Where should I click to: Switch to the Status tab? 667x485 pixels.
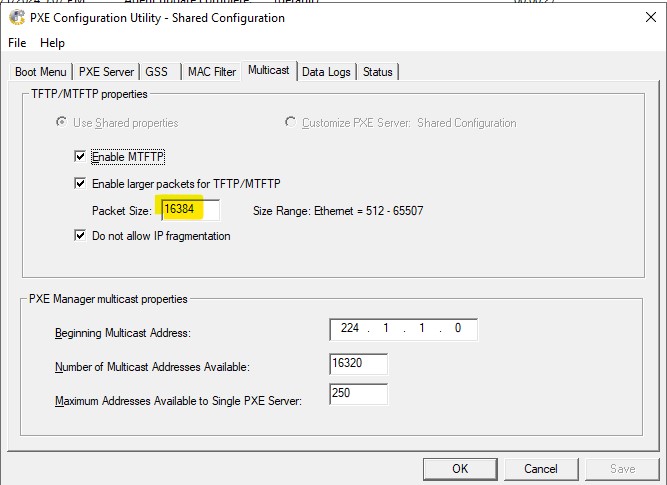pos(377,71)
